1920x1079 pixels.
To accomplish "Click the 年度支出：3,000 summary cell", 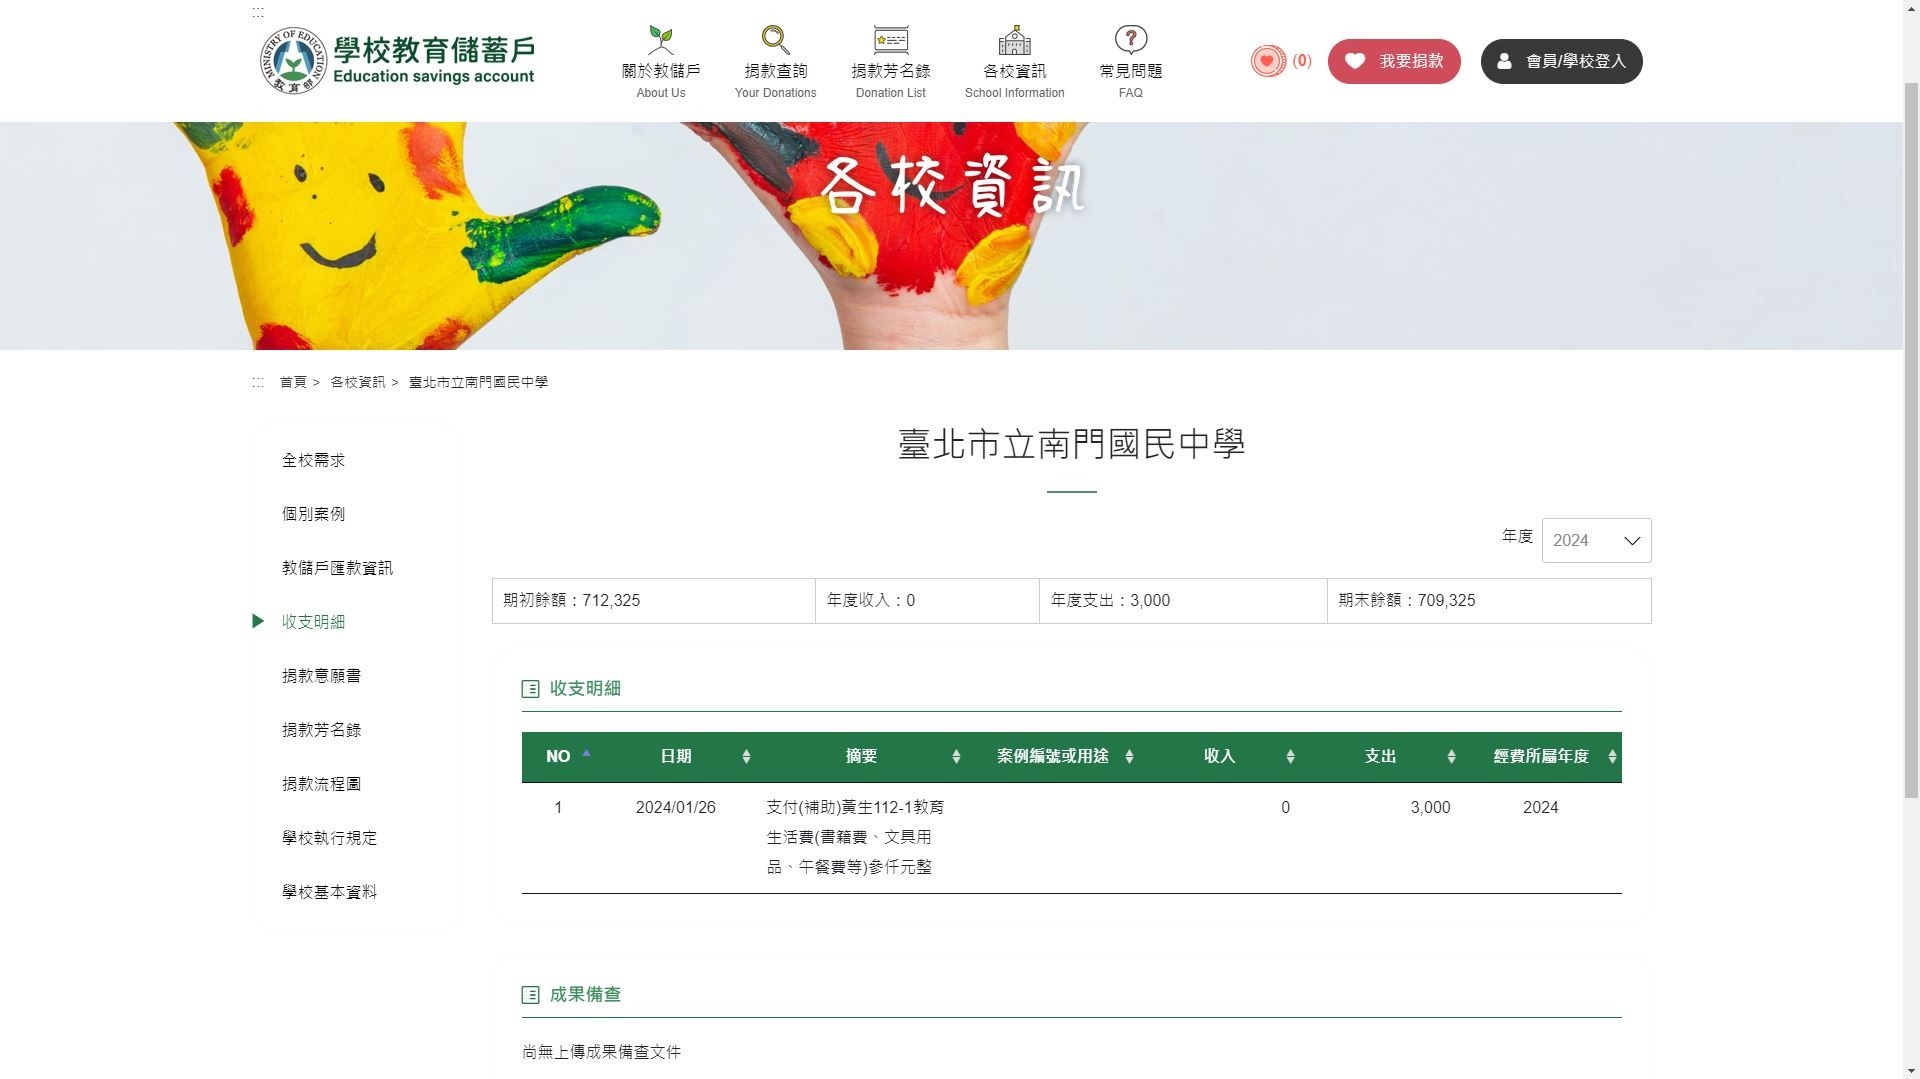I will pyautogui.click(x=1183, y=601).
